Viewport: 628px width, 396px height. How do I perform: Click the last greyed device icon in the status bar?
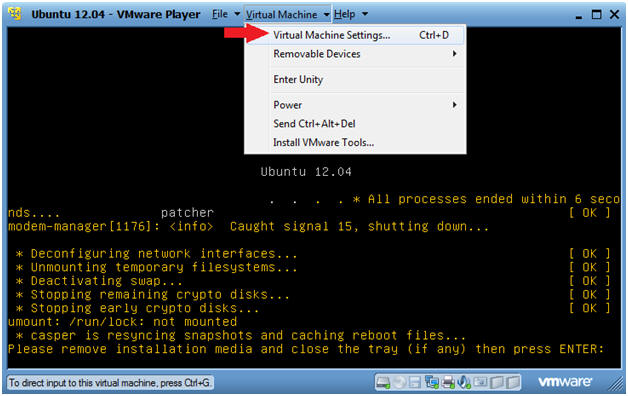coord(513,382)
